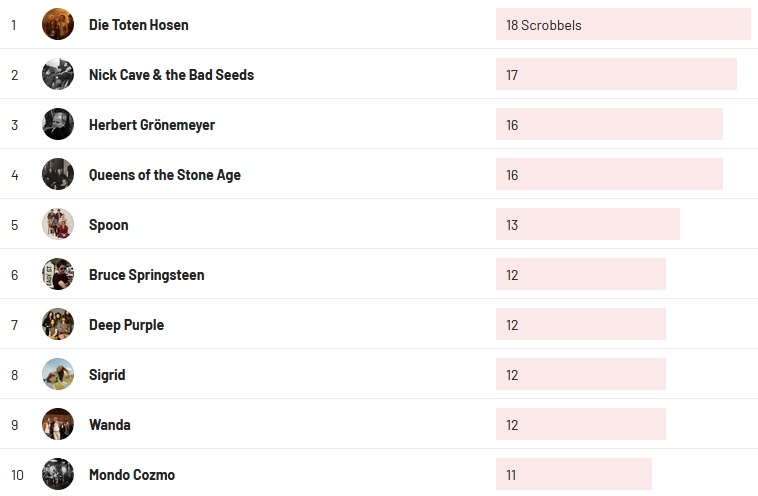Click the Deep Purple avatar image
Screen dimensions: 758x496
point(58,324)
